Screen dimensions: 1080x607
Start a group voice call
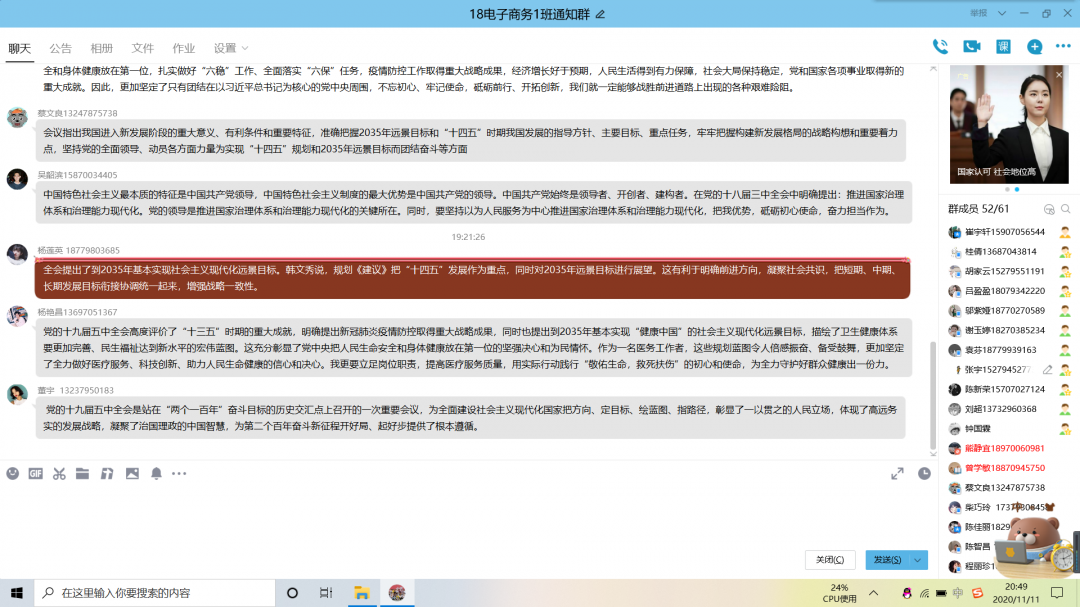[940, 46]
